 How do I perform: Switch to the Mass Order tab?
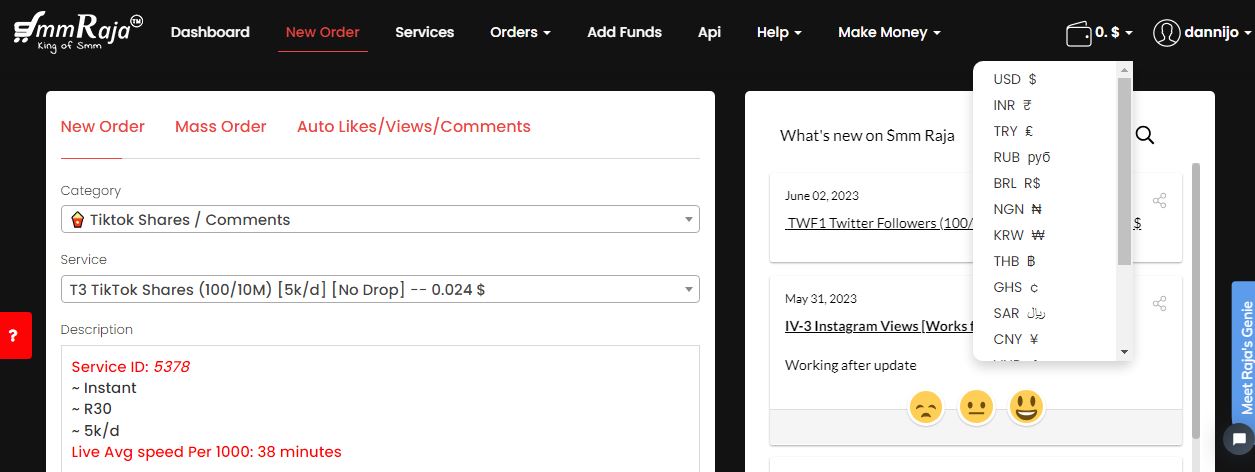[x=220, y=127]
